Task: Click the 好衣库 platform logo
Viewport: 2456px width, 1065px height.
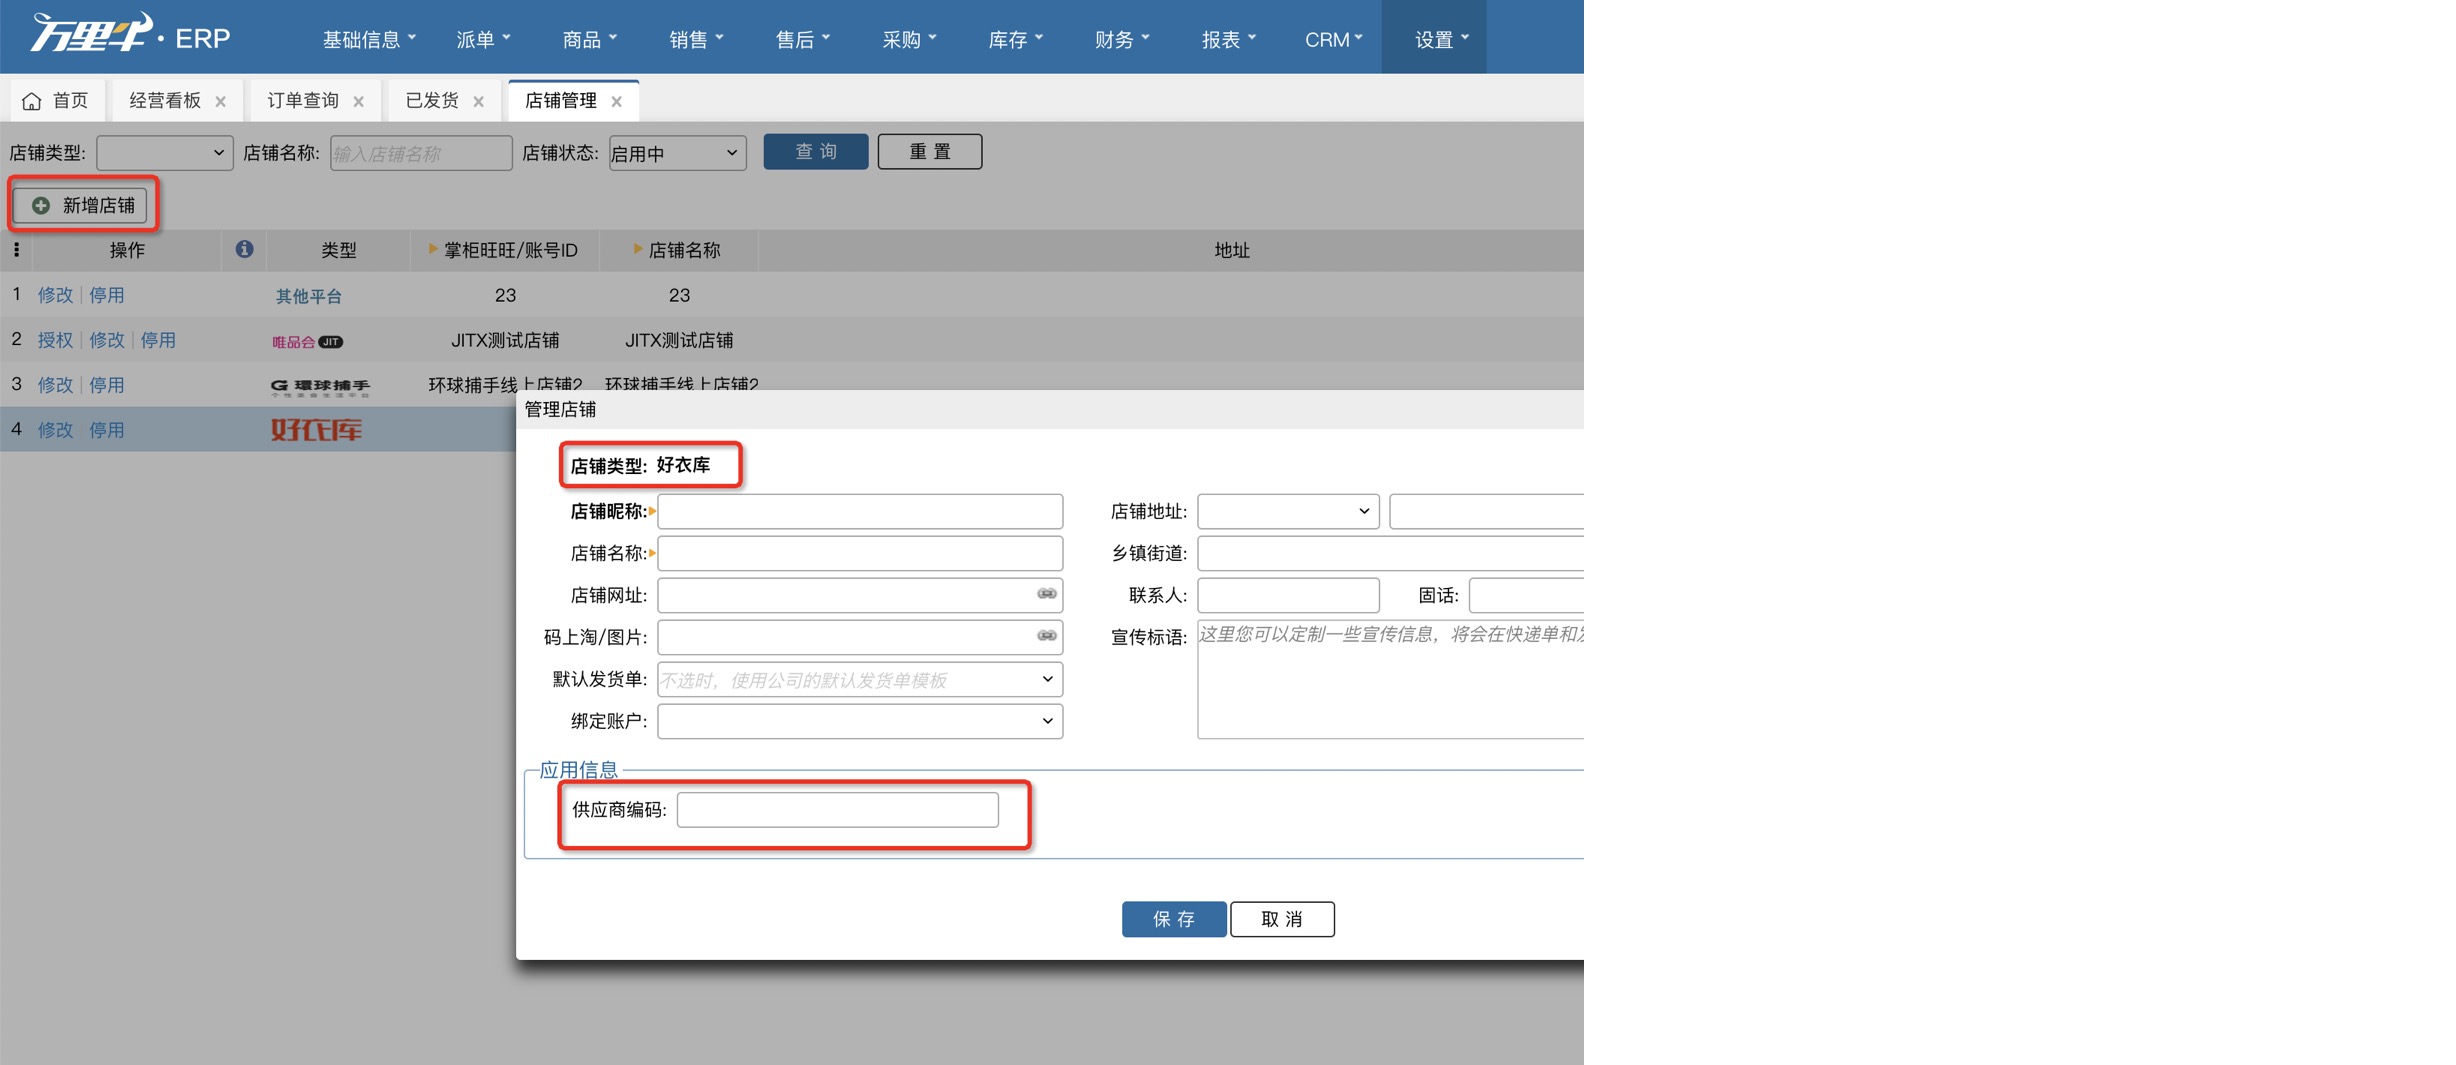Action: [317, 430]
